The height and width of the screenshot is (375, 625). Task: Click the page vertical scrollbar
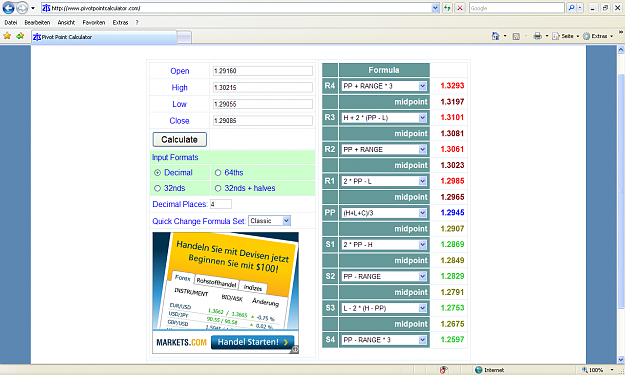click(x=621, y=191)
